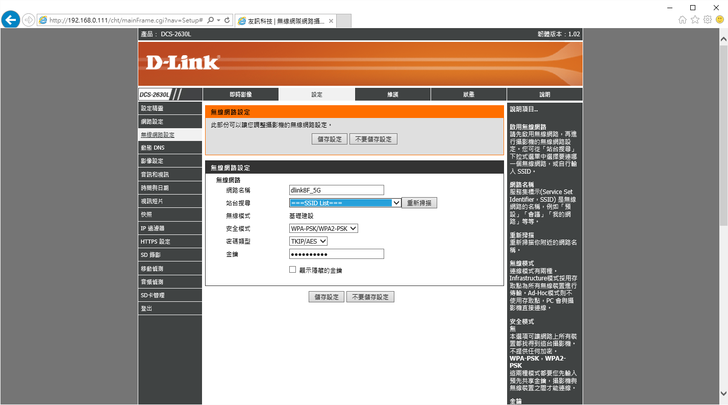Select 動態 DNS in the left sidebar
728x405 pixels.
(x=152, y=147)
